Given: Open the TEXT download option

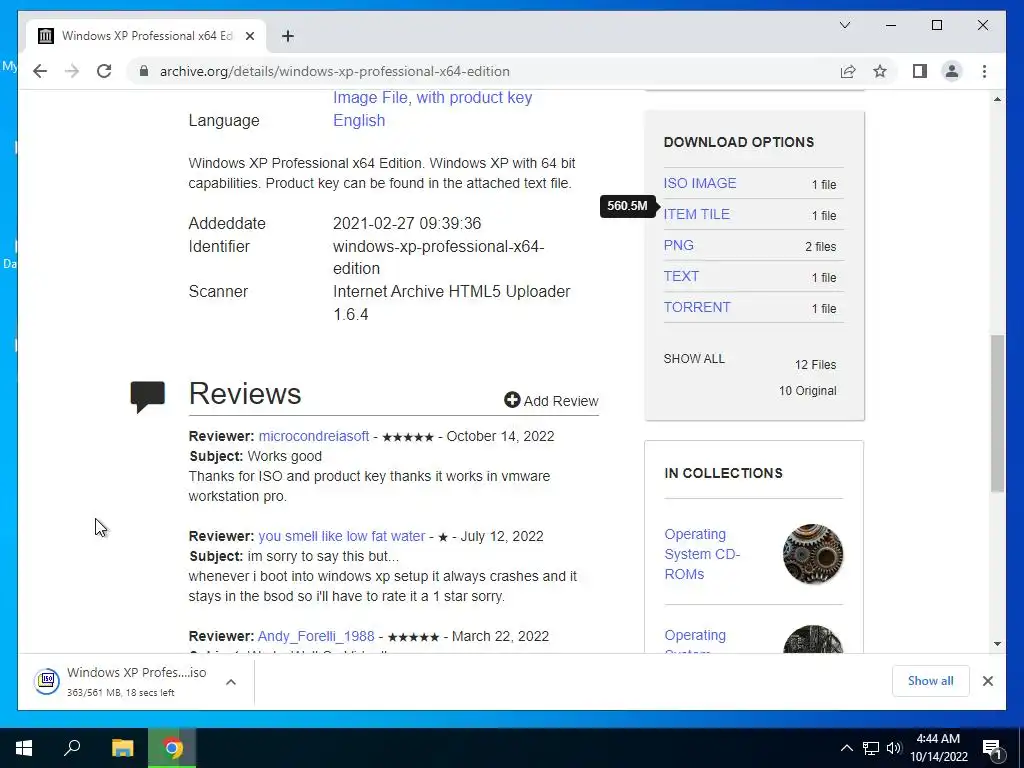Looking at the screenshot, I should point(681,276).
